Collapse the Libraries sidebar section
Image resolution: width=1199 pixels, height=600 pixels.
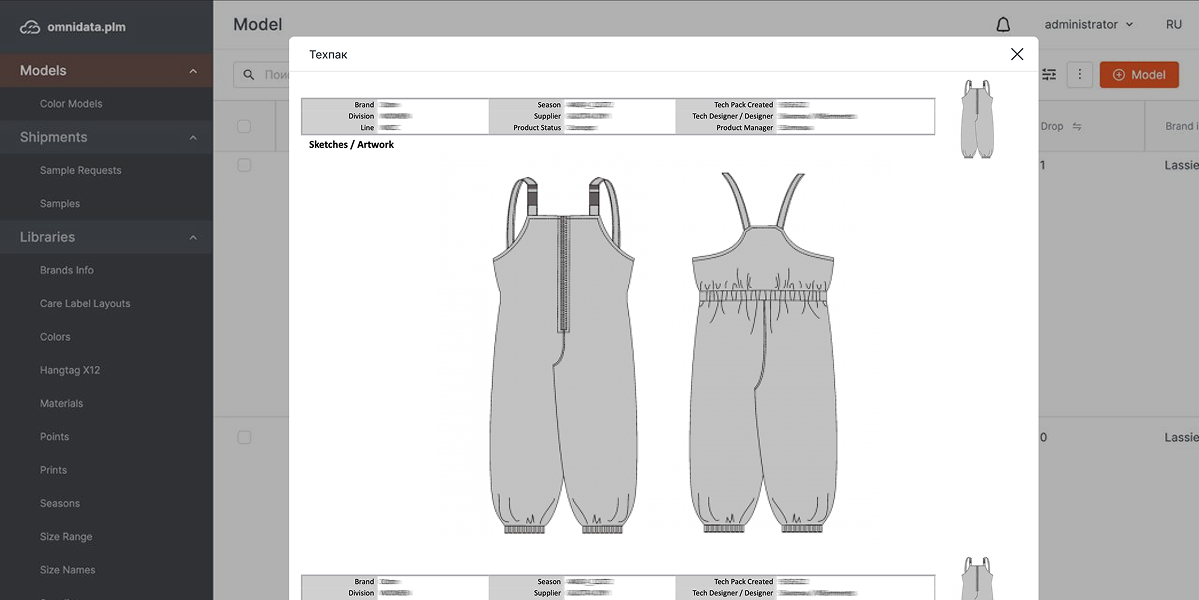193,238
